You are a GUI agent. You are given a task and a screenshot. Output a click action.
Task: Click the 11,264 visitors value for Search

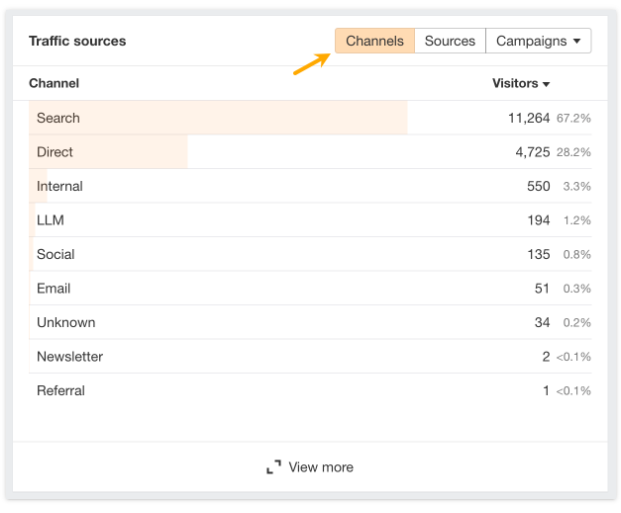pos(529,118)
